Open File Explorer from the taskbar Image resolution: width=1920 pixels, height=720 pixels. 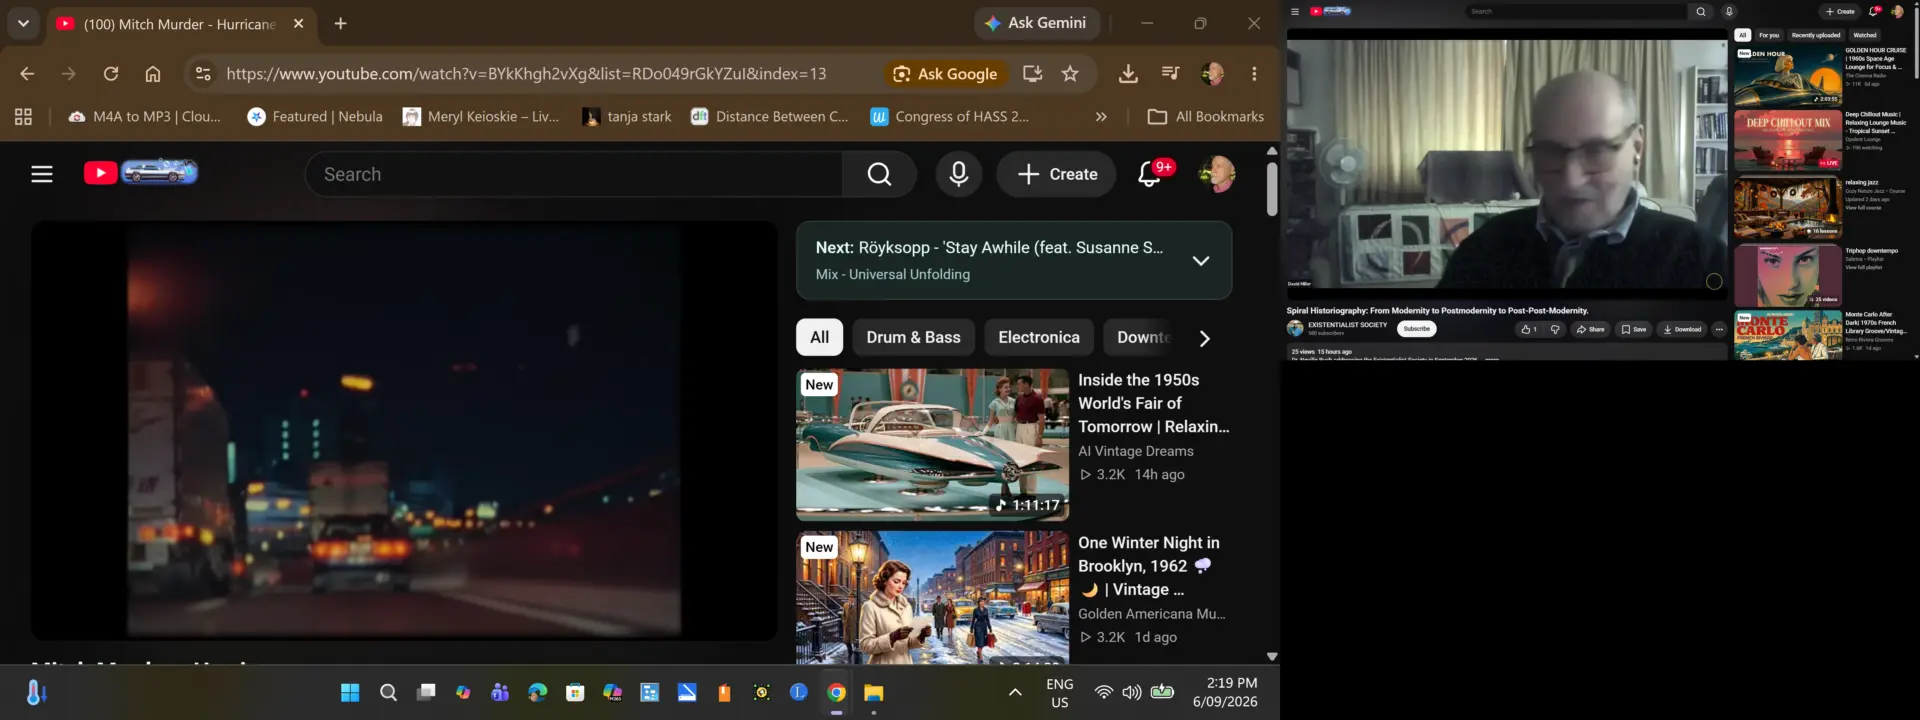click(874, 693)
